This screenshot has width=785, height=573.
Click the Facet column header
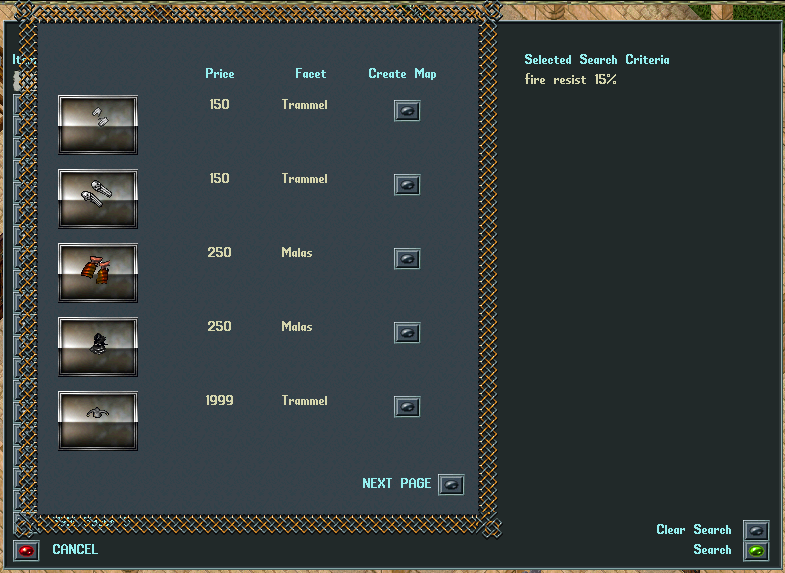[310, 74]
